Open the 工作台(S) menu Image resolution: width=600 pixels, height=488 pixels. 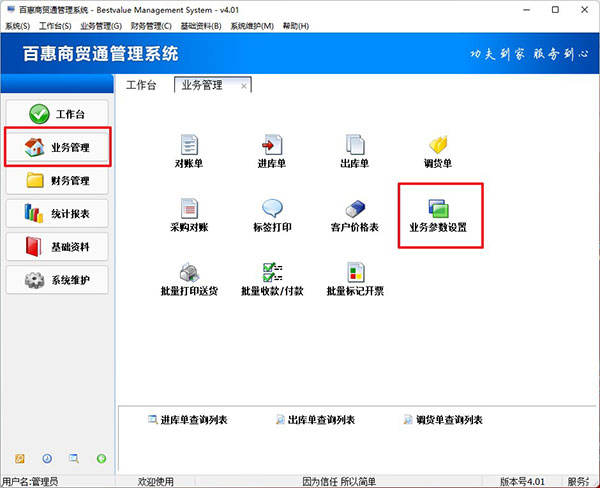tap(55, 26)
